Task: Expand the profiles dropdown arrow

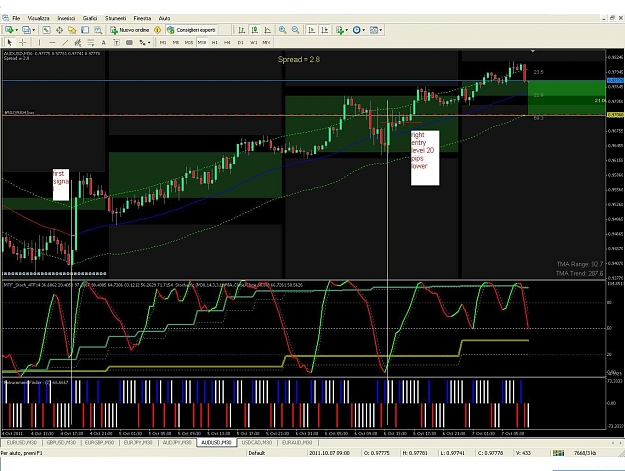Action: (33, 30)
